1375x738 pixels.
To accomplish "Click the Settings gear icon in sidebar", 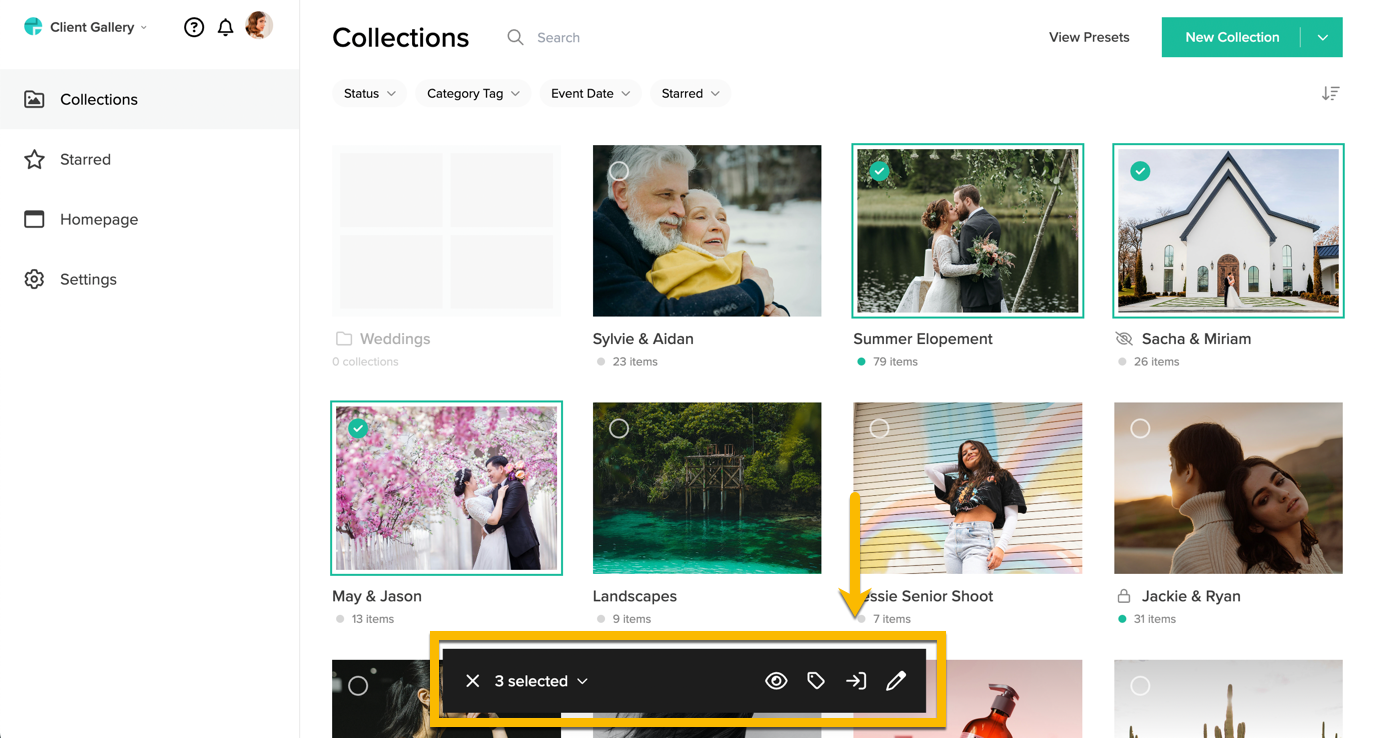I will (34, 279).
